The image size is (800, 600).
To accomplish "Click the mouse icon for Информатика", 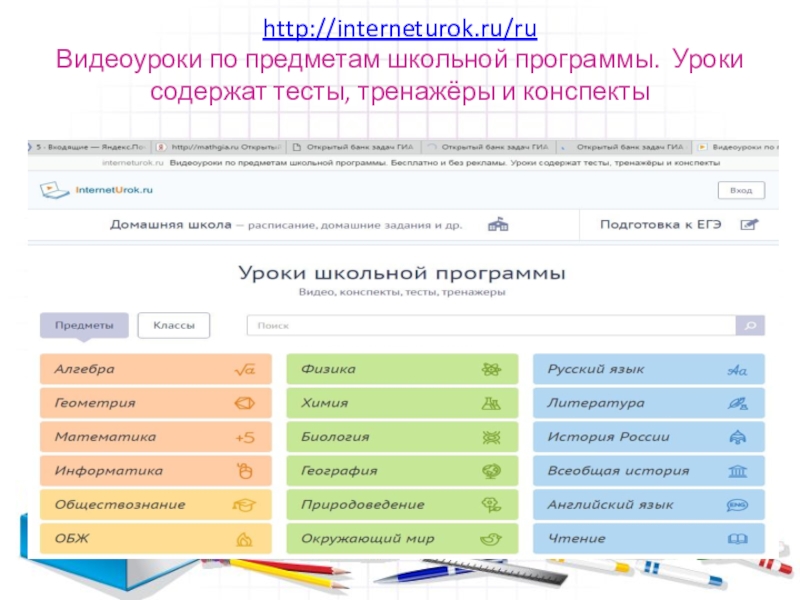I will (245, 471).
